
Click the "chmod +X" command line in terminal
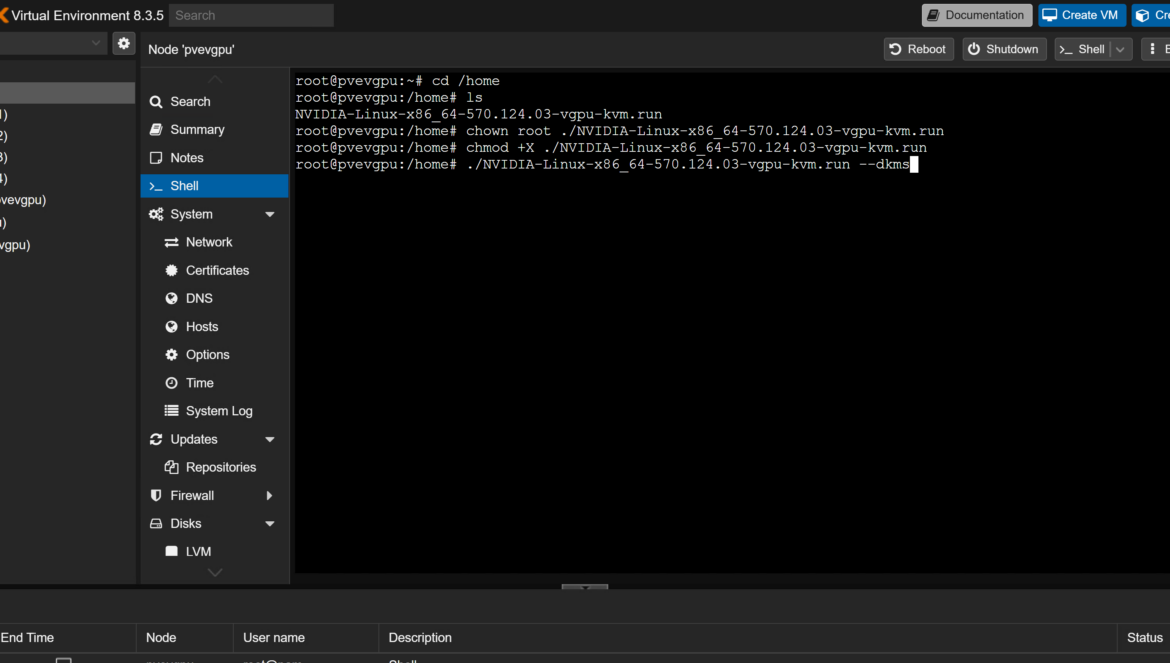point(611,148)
